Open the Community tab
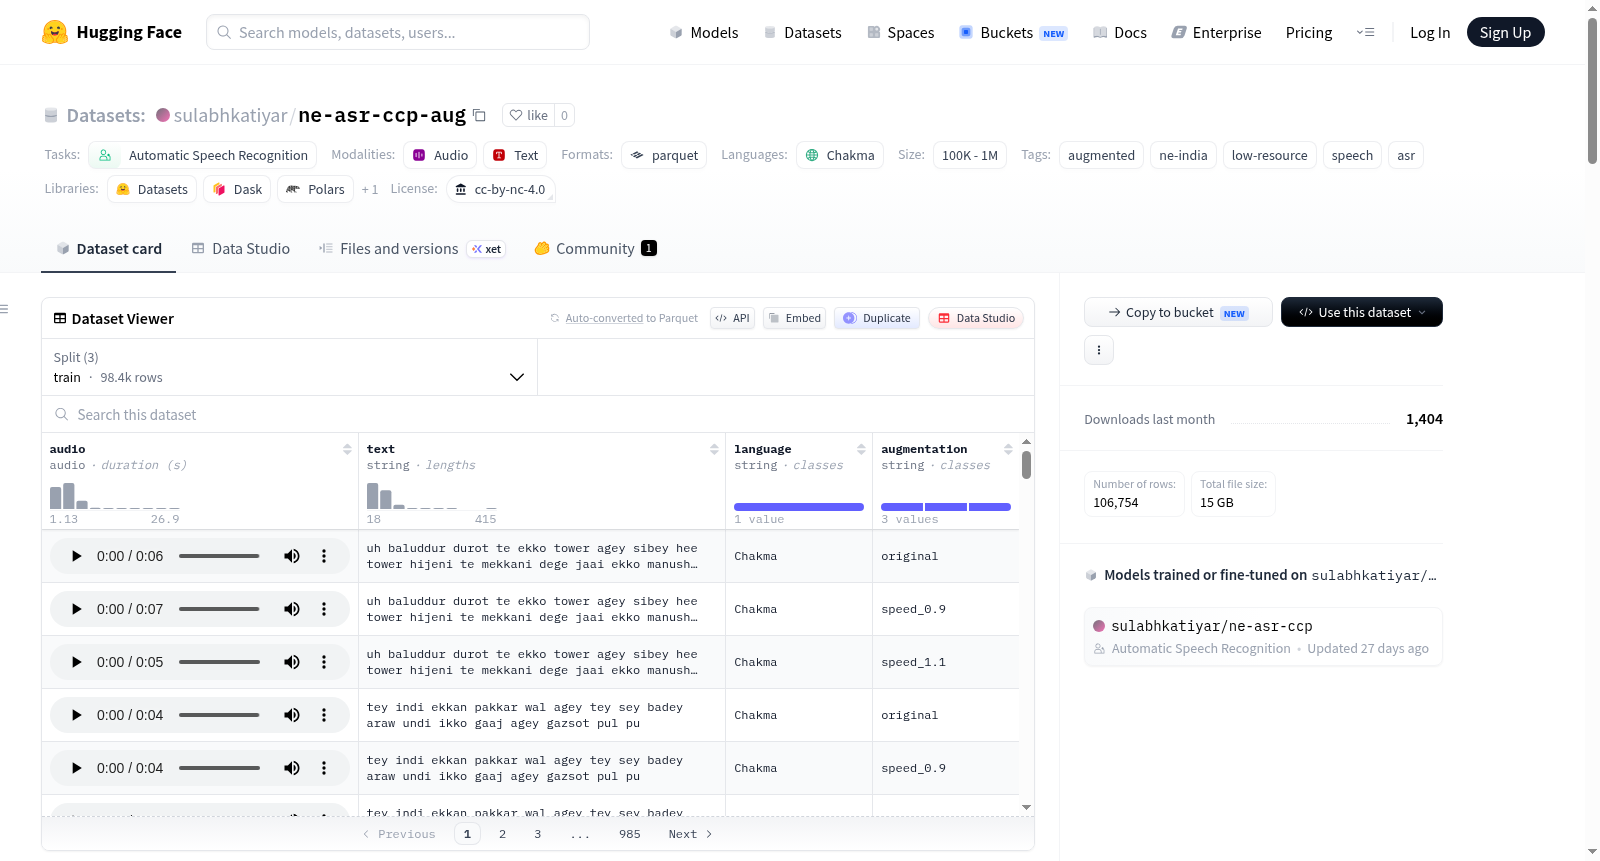Screen dimensions: 1600x861 coord(595,248)
